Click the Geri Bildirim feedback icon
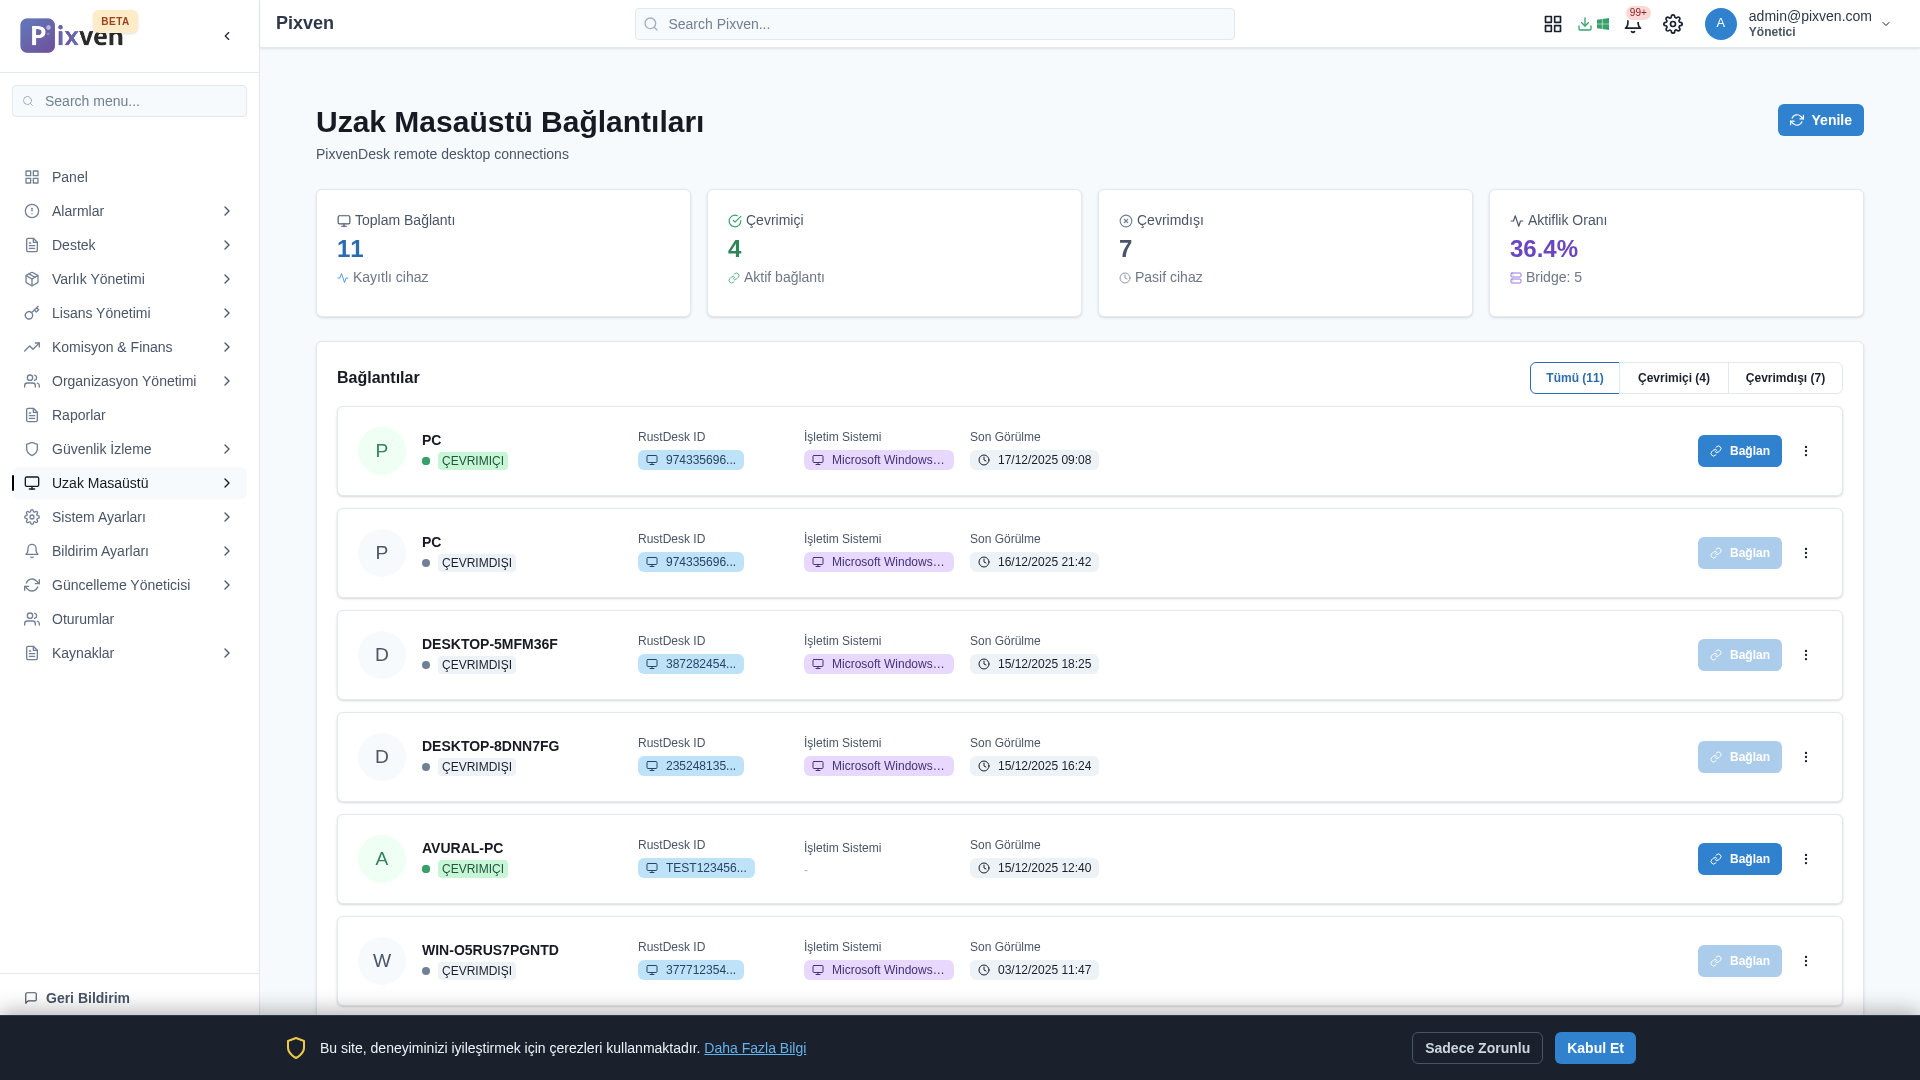 31,998
